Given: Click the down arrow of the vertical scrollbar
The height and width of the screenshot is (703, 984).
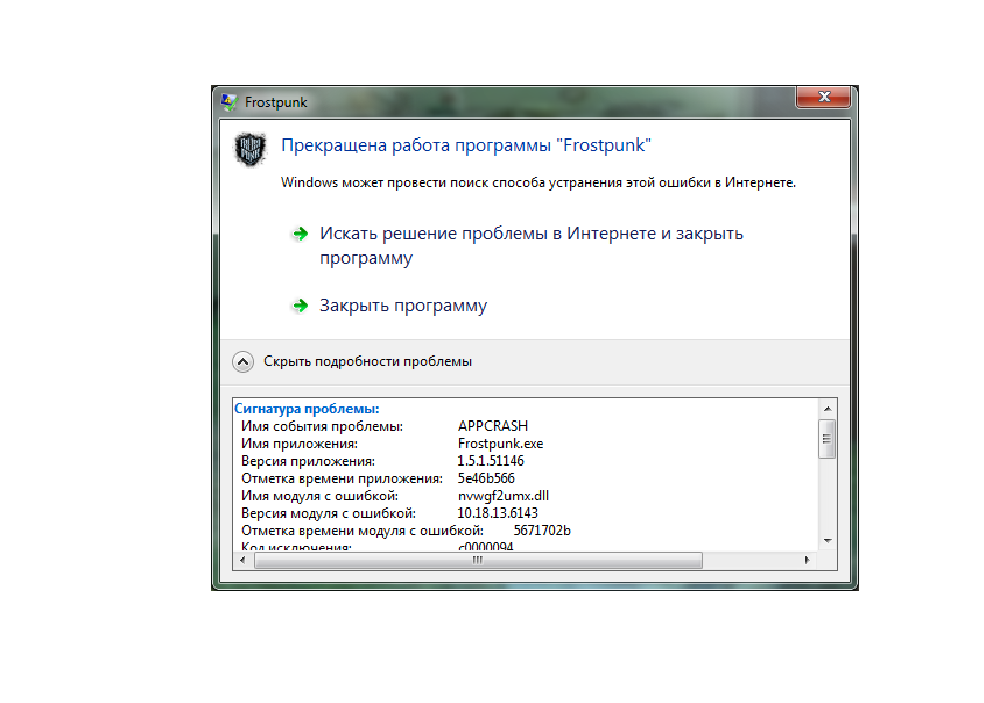Looking at the screenshot, I should pos(828,543).
